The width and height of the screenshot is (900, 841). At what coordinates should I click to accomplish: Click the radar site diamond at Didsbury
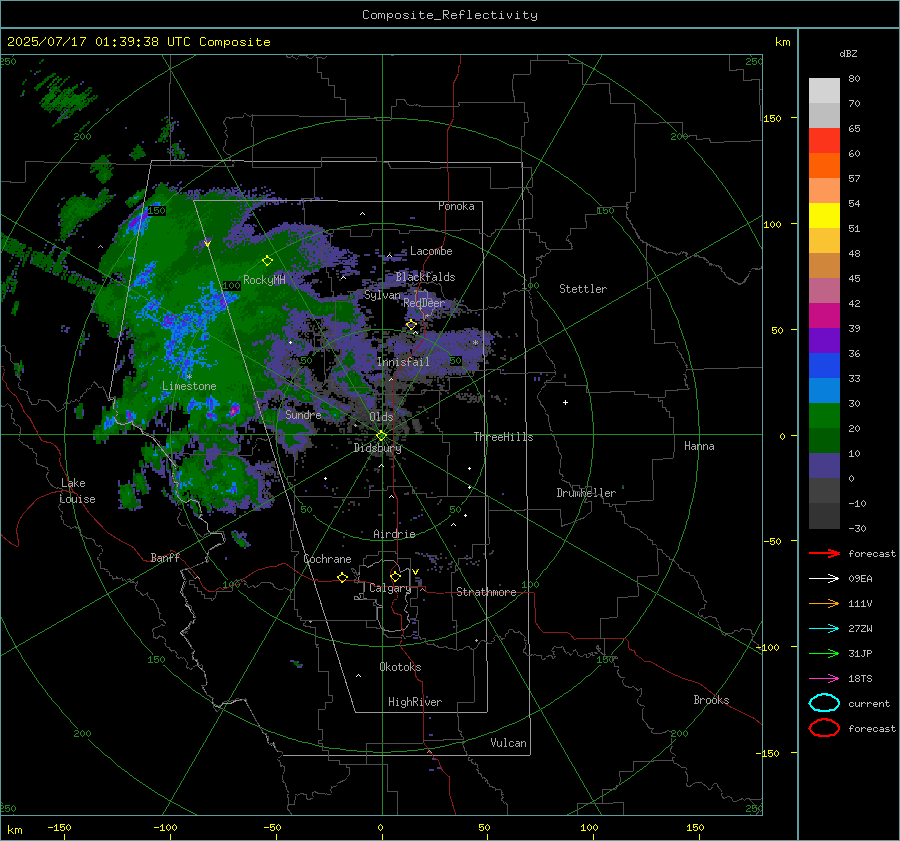pos(381,436)
